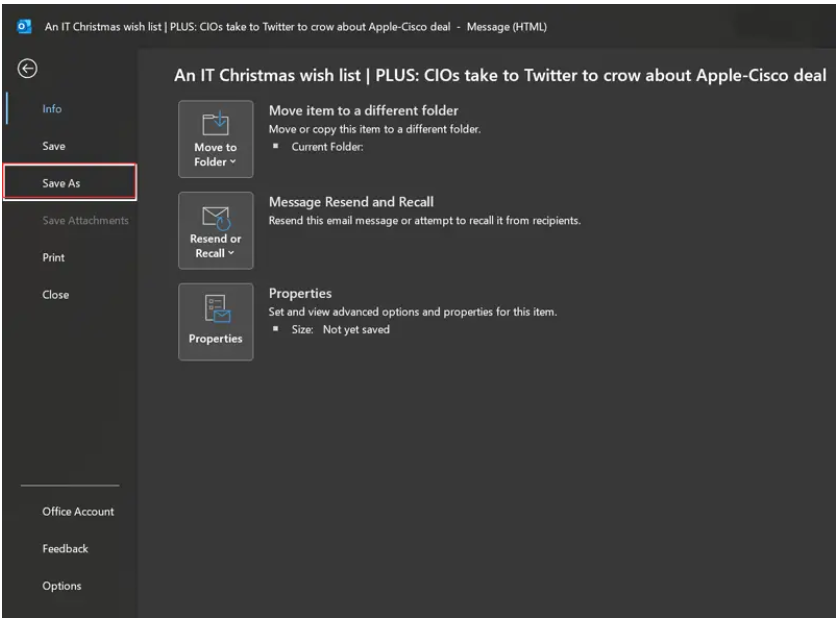Viewport: 838px width, 622px height.
Task: Select Save Attachments in the sidebar
Action: pyautogui.click(x=86, y=220)
